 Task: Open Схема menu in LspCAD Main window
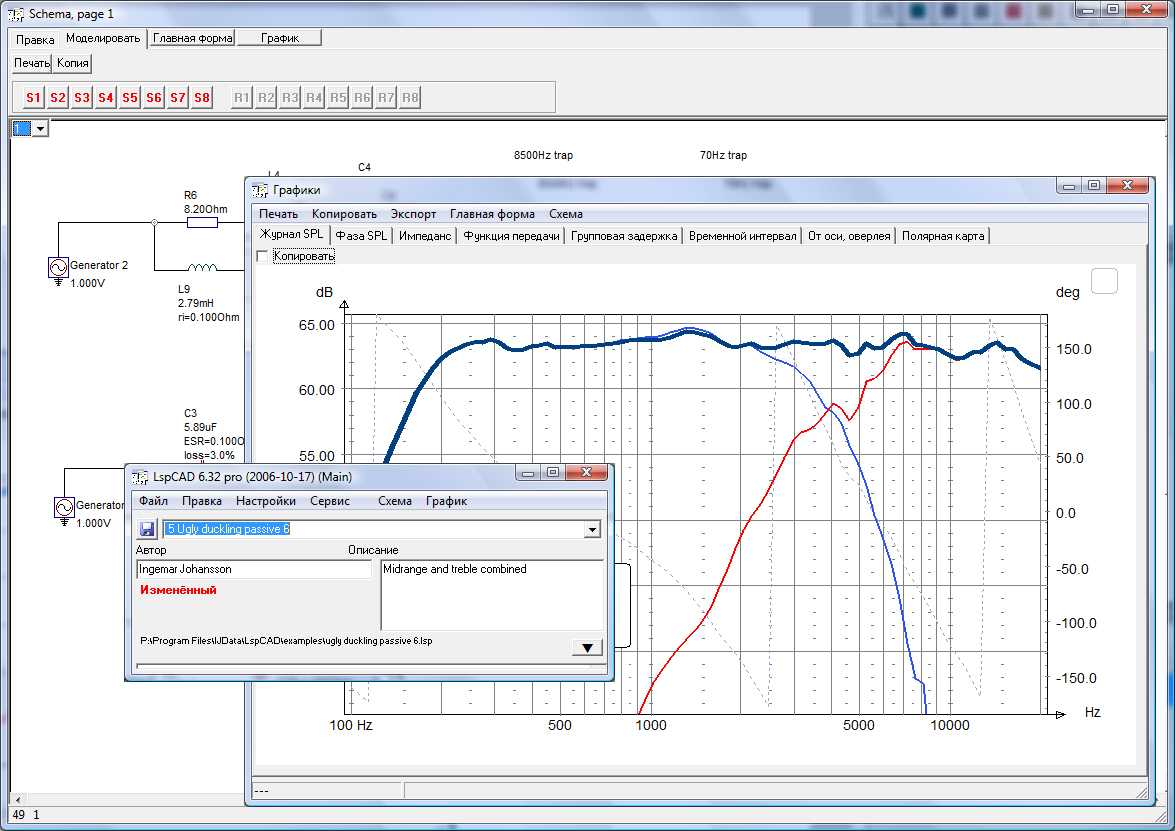click(x=395, y=501)
